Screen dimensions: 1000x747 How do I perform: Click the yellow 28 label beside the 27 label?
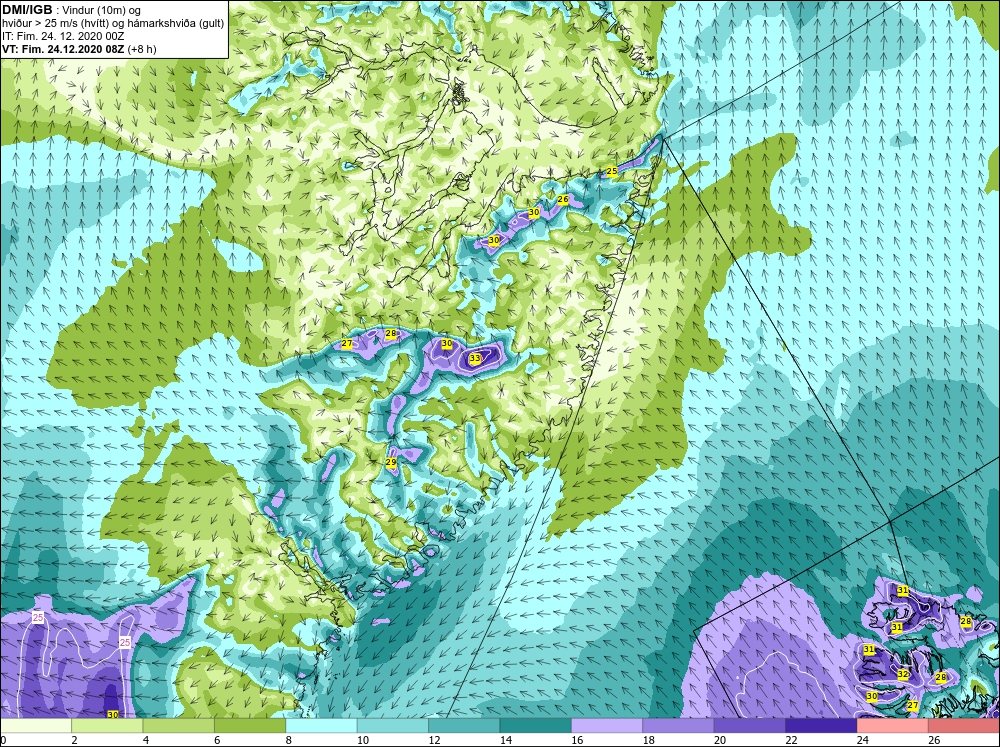click(391, 333)
